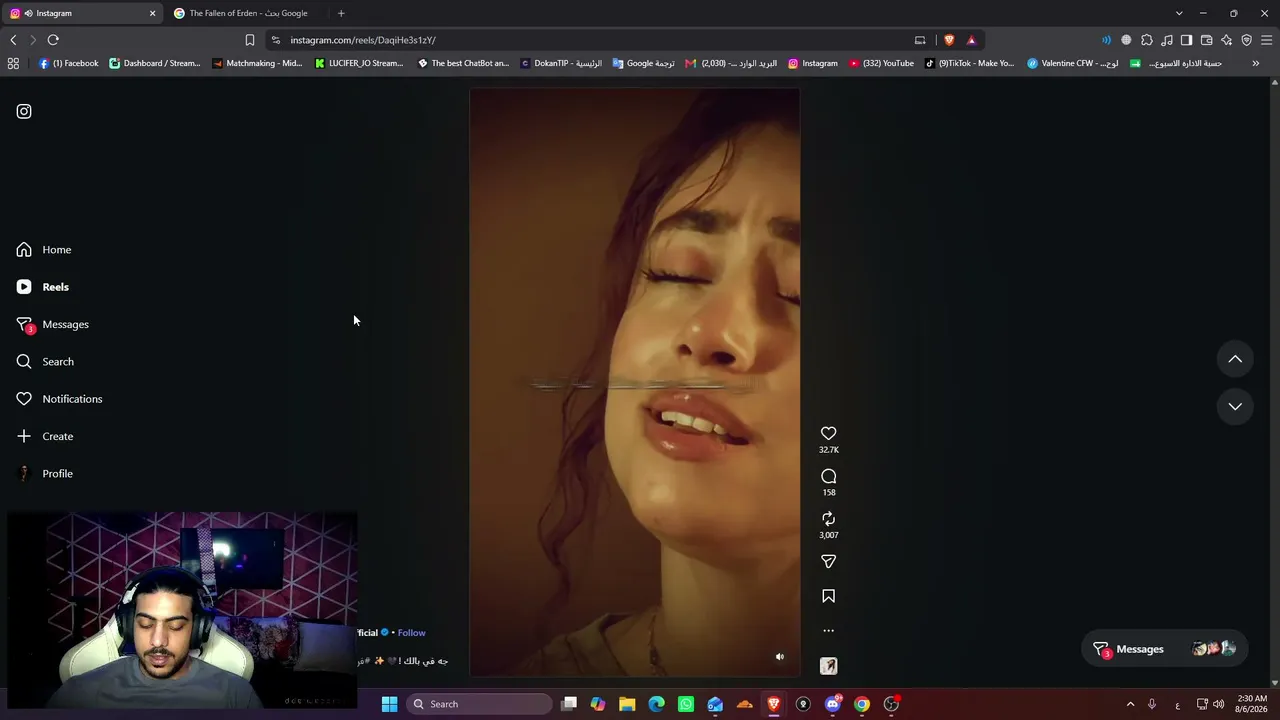The image size is (1280, 720).
Task: Switch to the Instagram browser tab
Action: tap(82, 13)
